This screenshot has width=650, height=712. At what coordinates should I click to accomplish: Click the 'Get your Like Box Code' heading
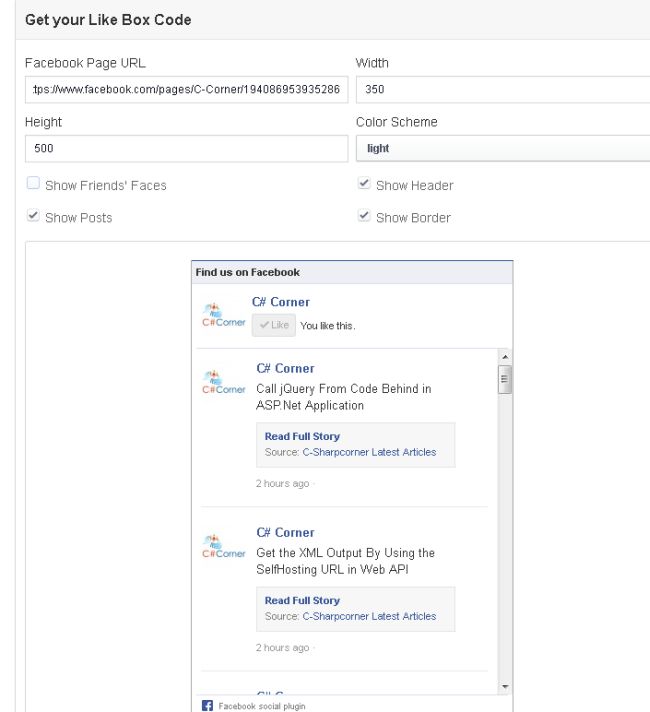point(108,20)
